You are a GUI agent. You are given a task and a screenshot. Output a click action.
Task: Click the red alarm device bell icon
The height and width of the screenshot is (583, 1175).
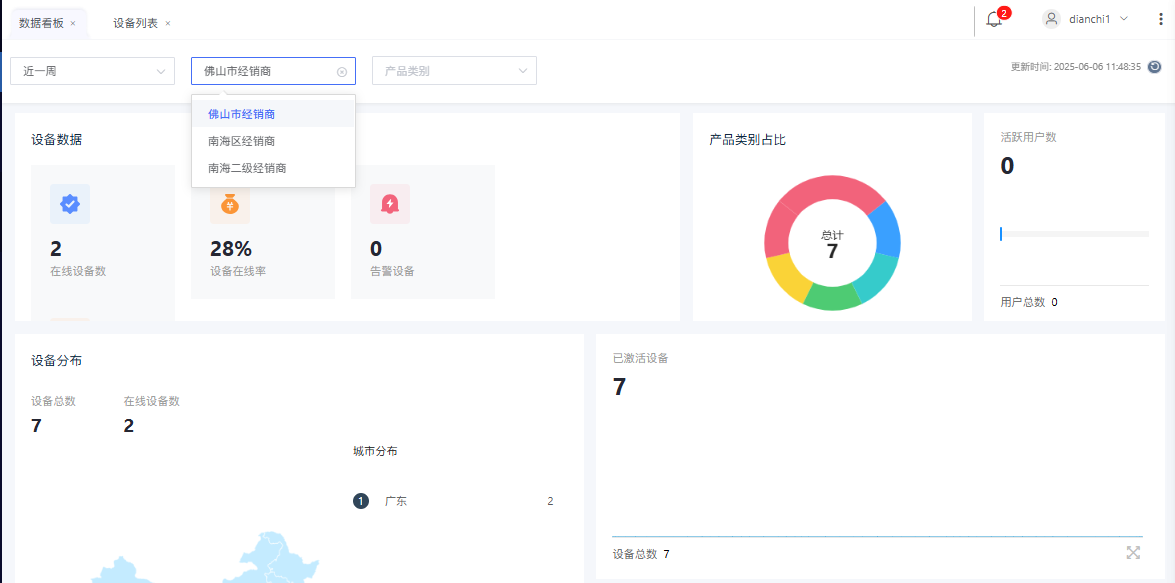point(390,204)
